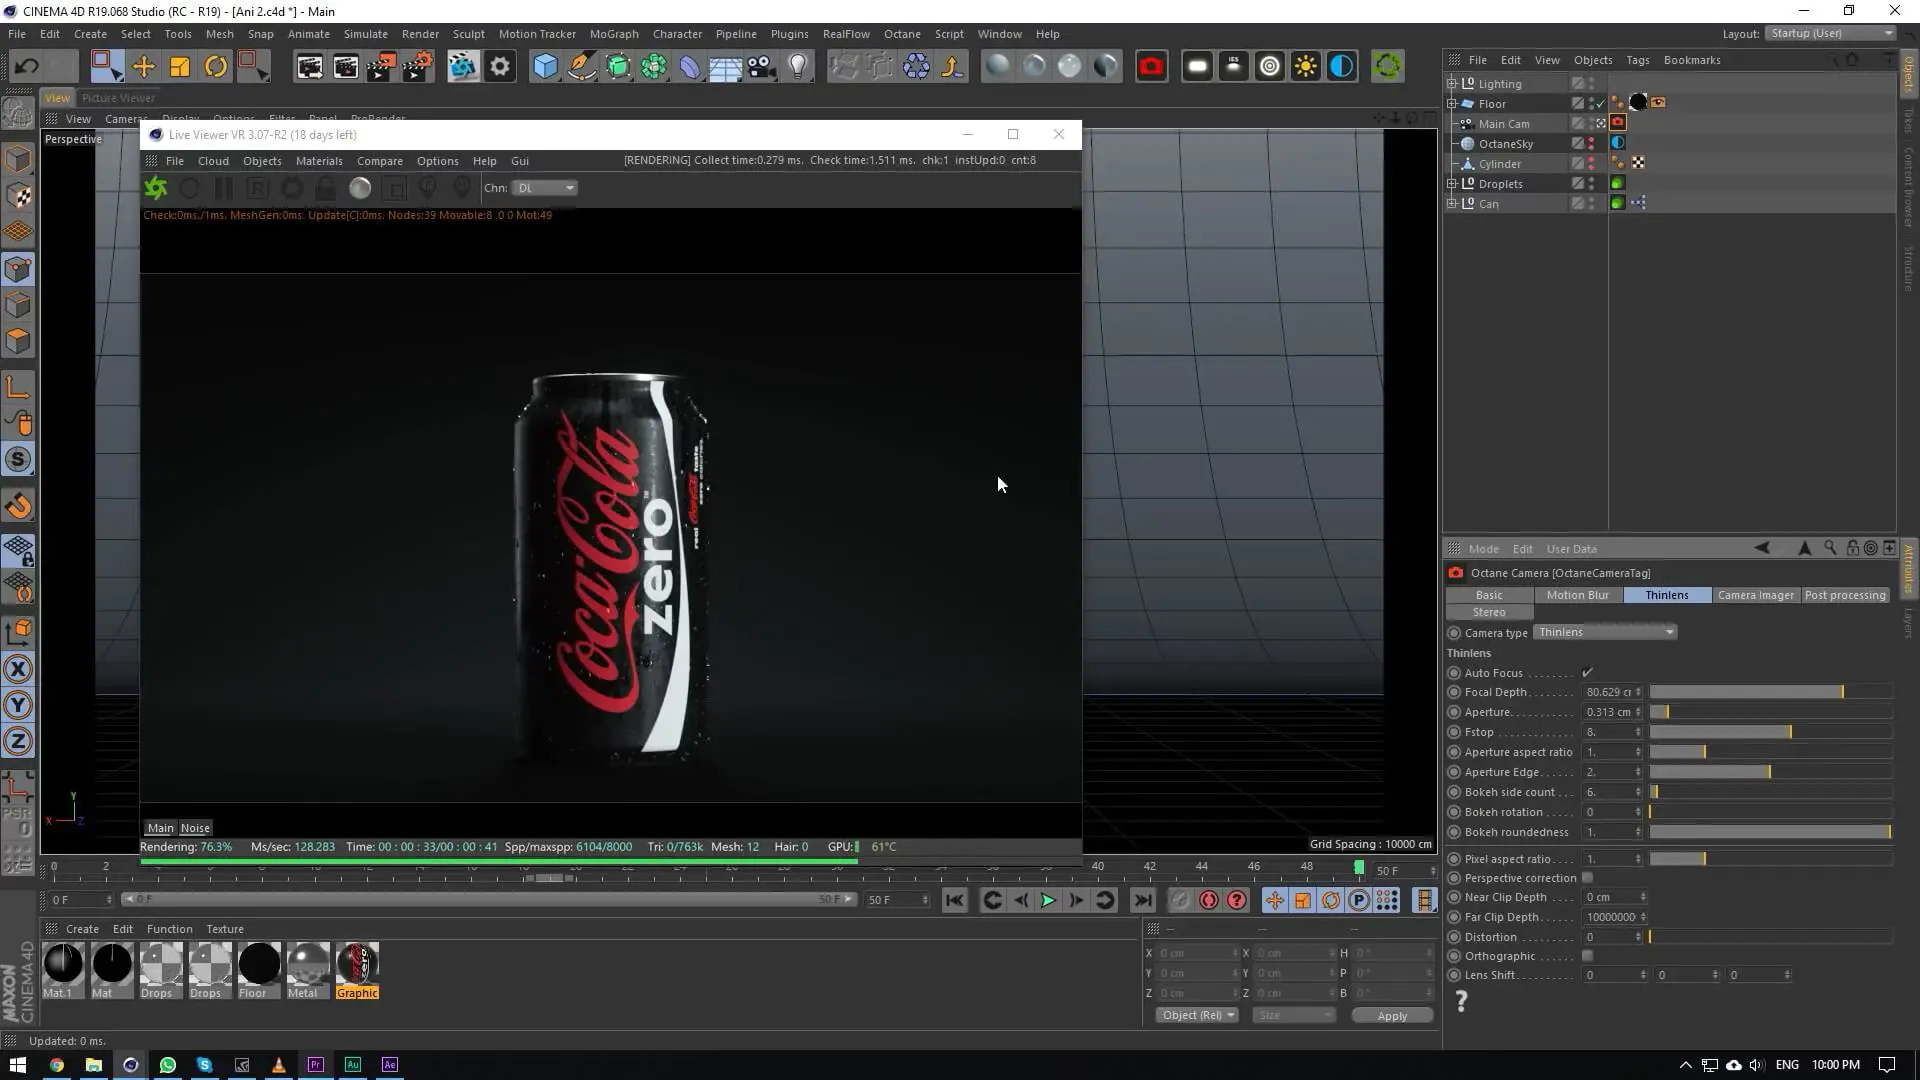This screenshot has height=1080, width=1920.
Task: Toggle Auto Focus checkbox
Action: click(x=1587, y=673)
